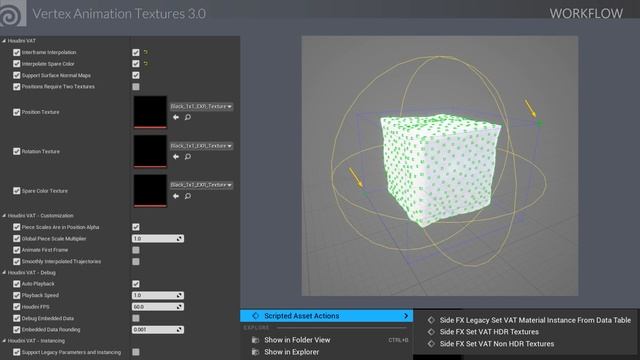This screenshot has height=360, width=640.
Task: Uncheck Auto Playback value checkbox
Action: point(136,284)
